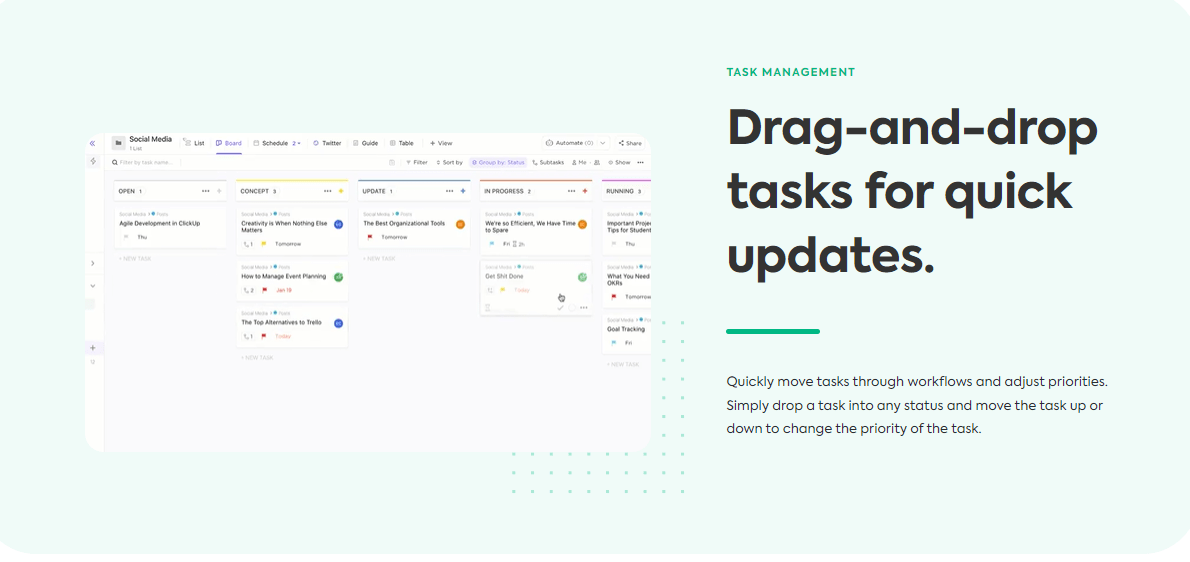Open the Filter options
The height and width of the screenshot is (562, 1190).
coord(417,162)
